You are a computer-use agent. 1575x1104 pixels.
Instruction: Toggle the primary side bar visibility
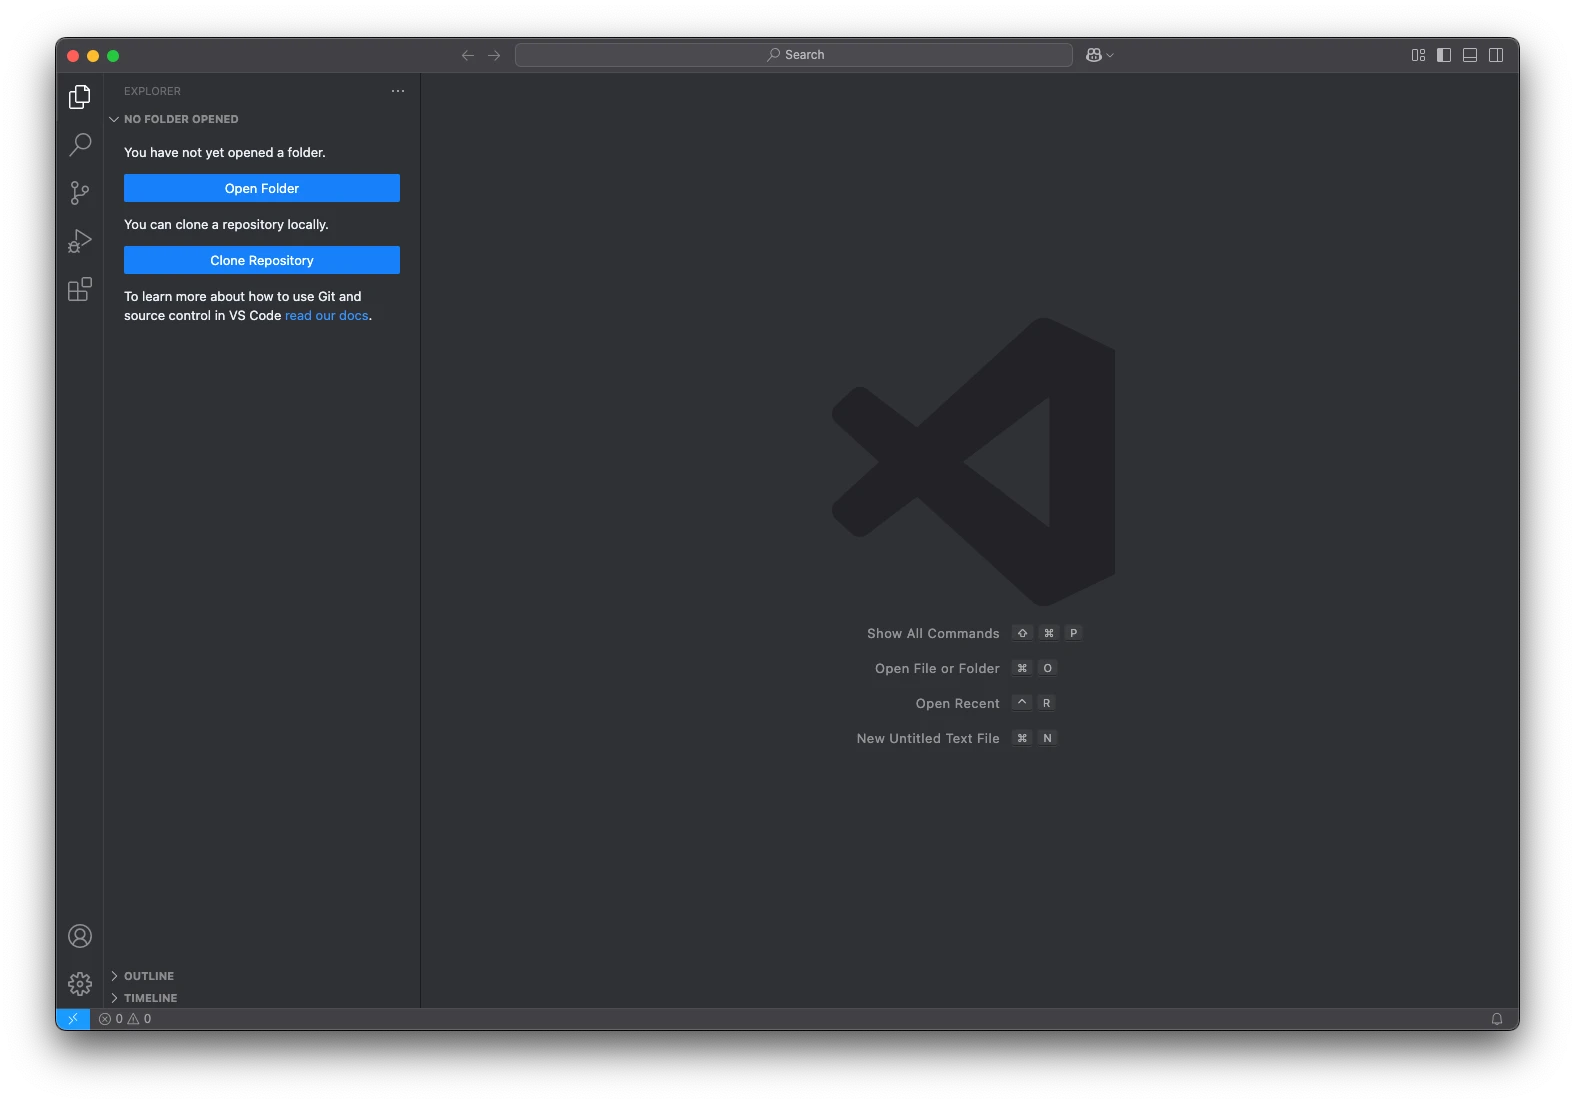click(x=1444, y=55)
